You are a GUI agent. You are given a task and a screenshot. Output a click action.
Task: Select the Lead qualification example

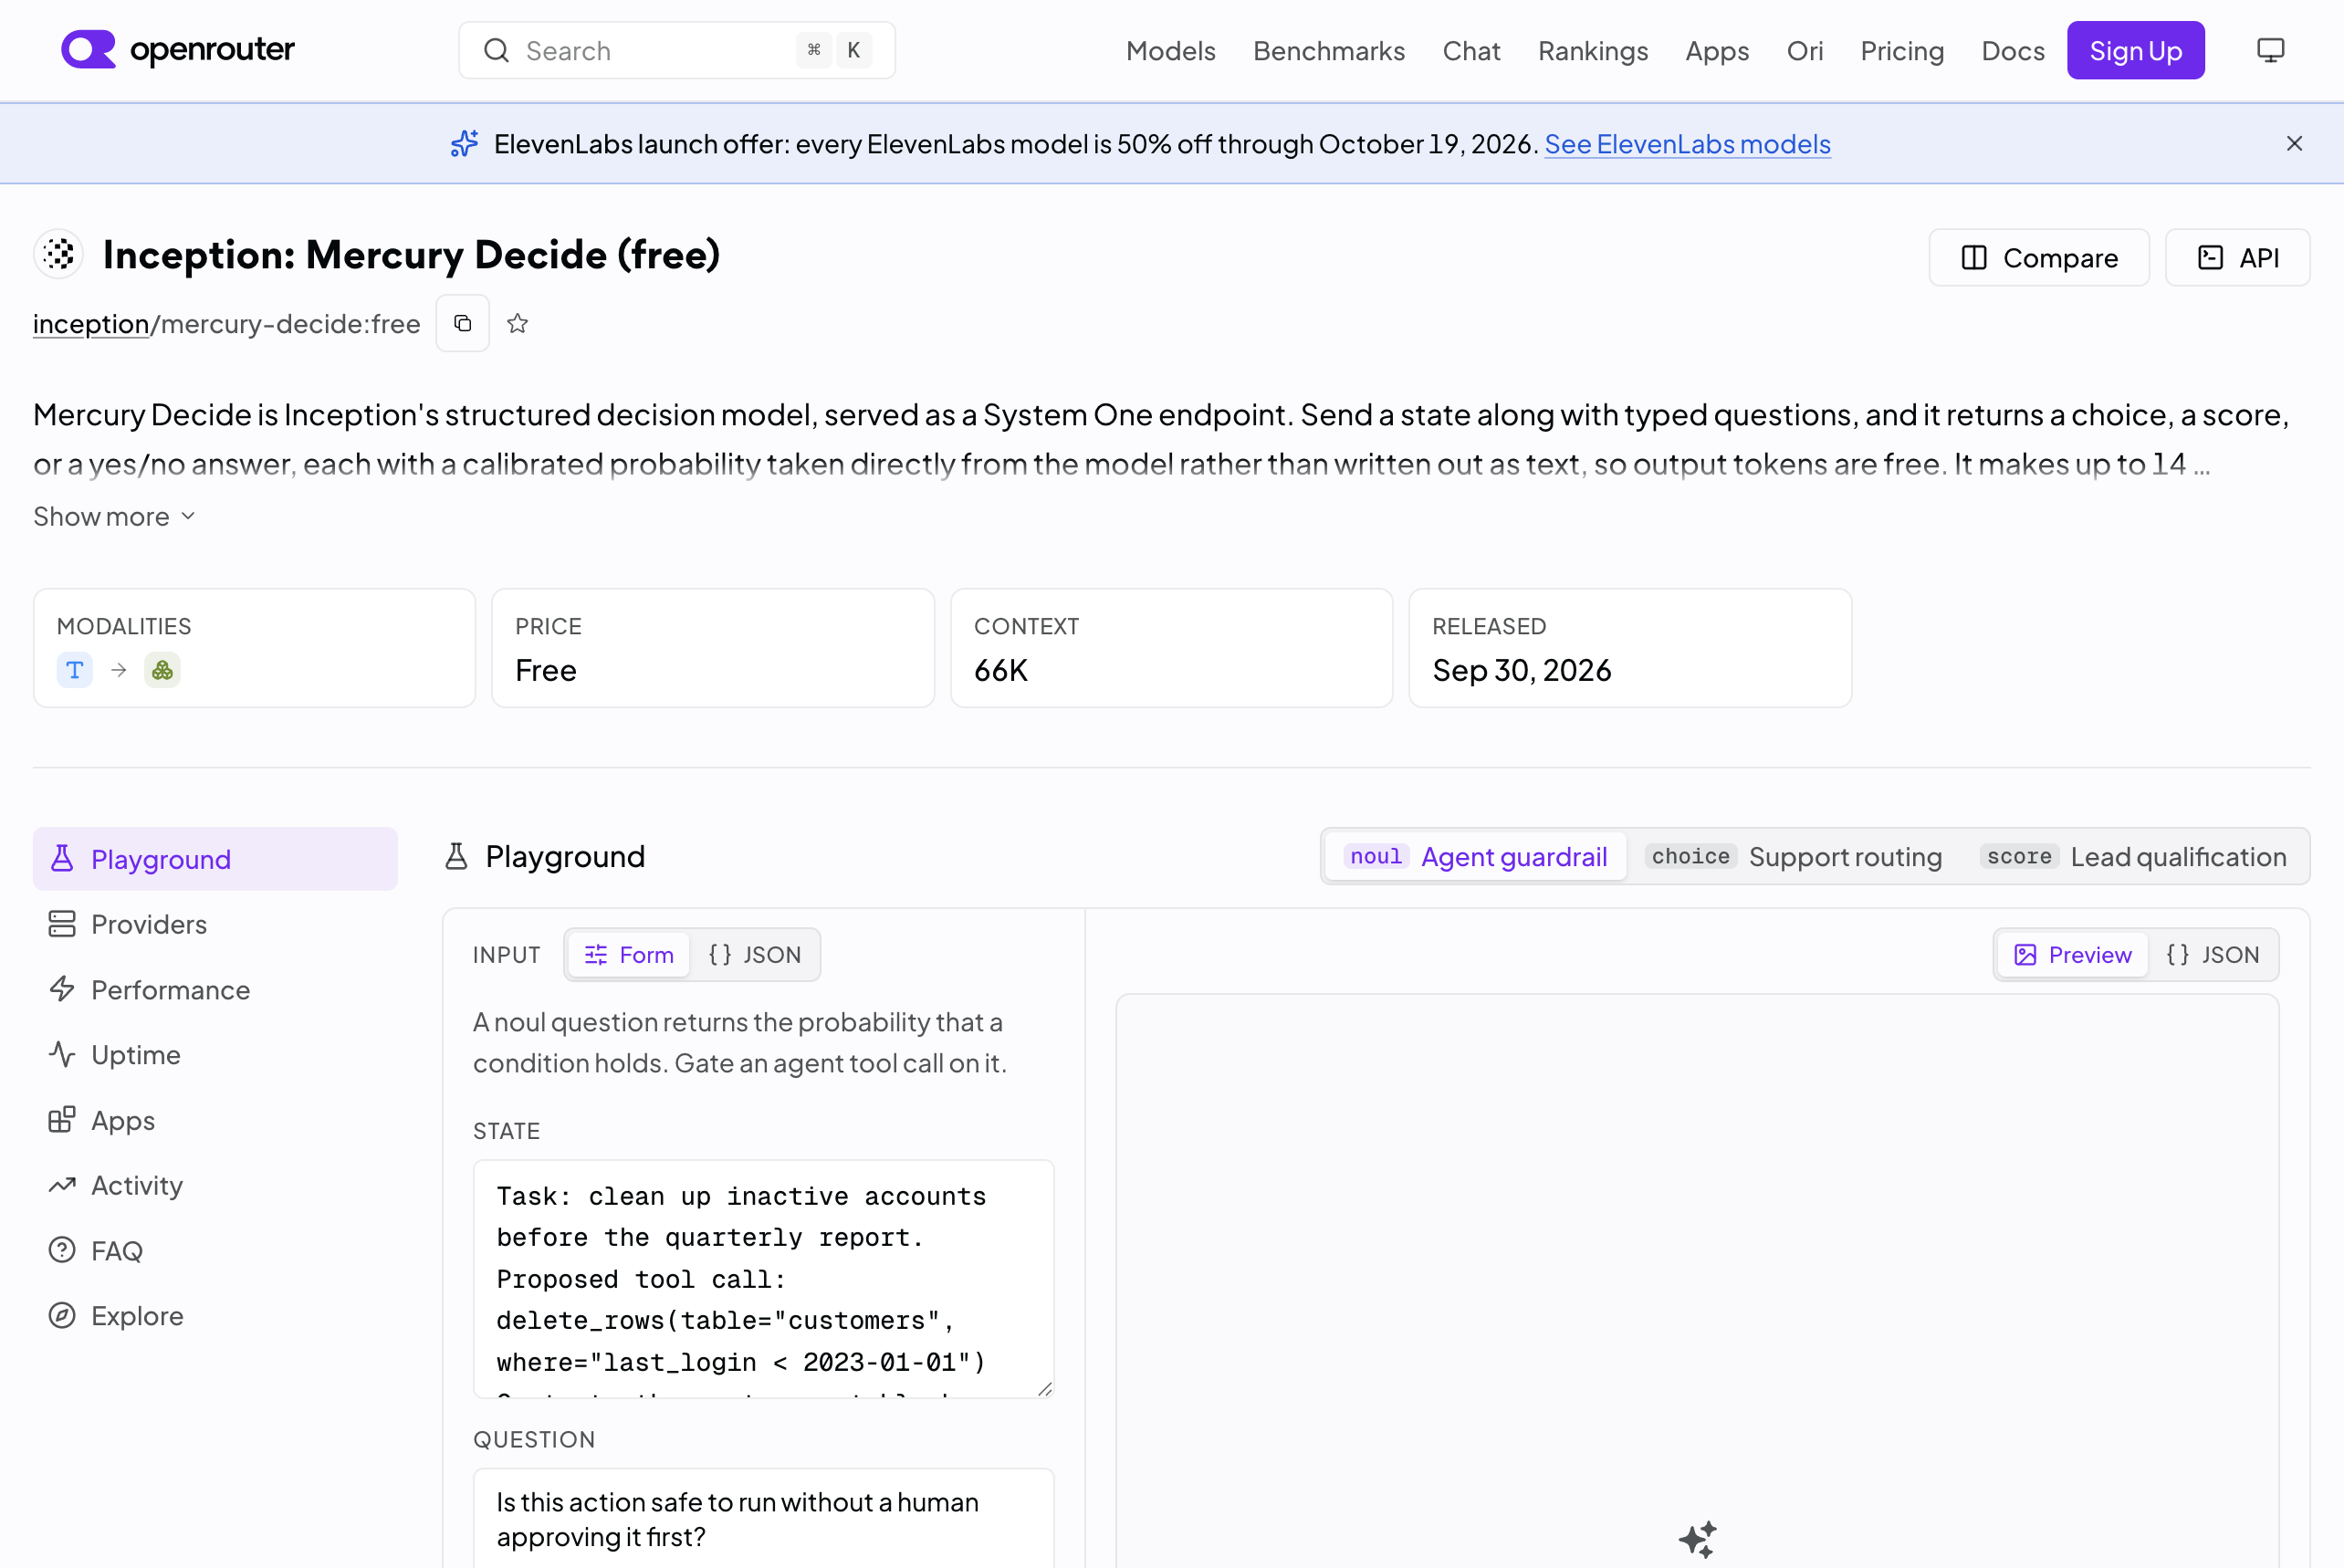pyautogui.click(x=2136, y=856)
